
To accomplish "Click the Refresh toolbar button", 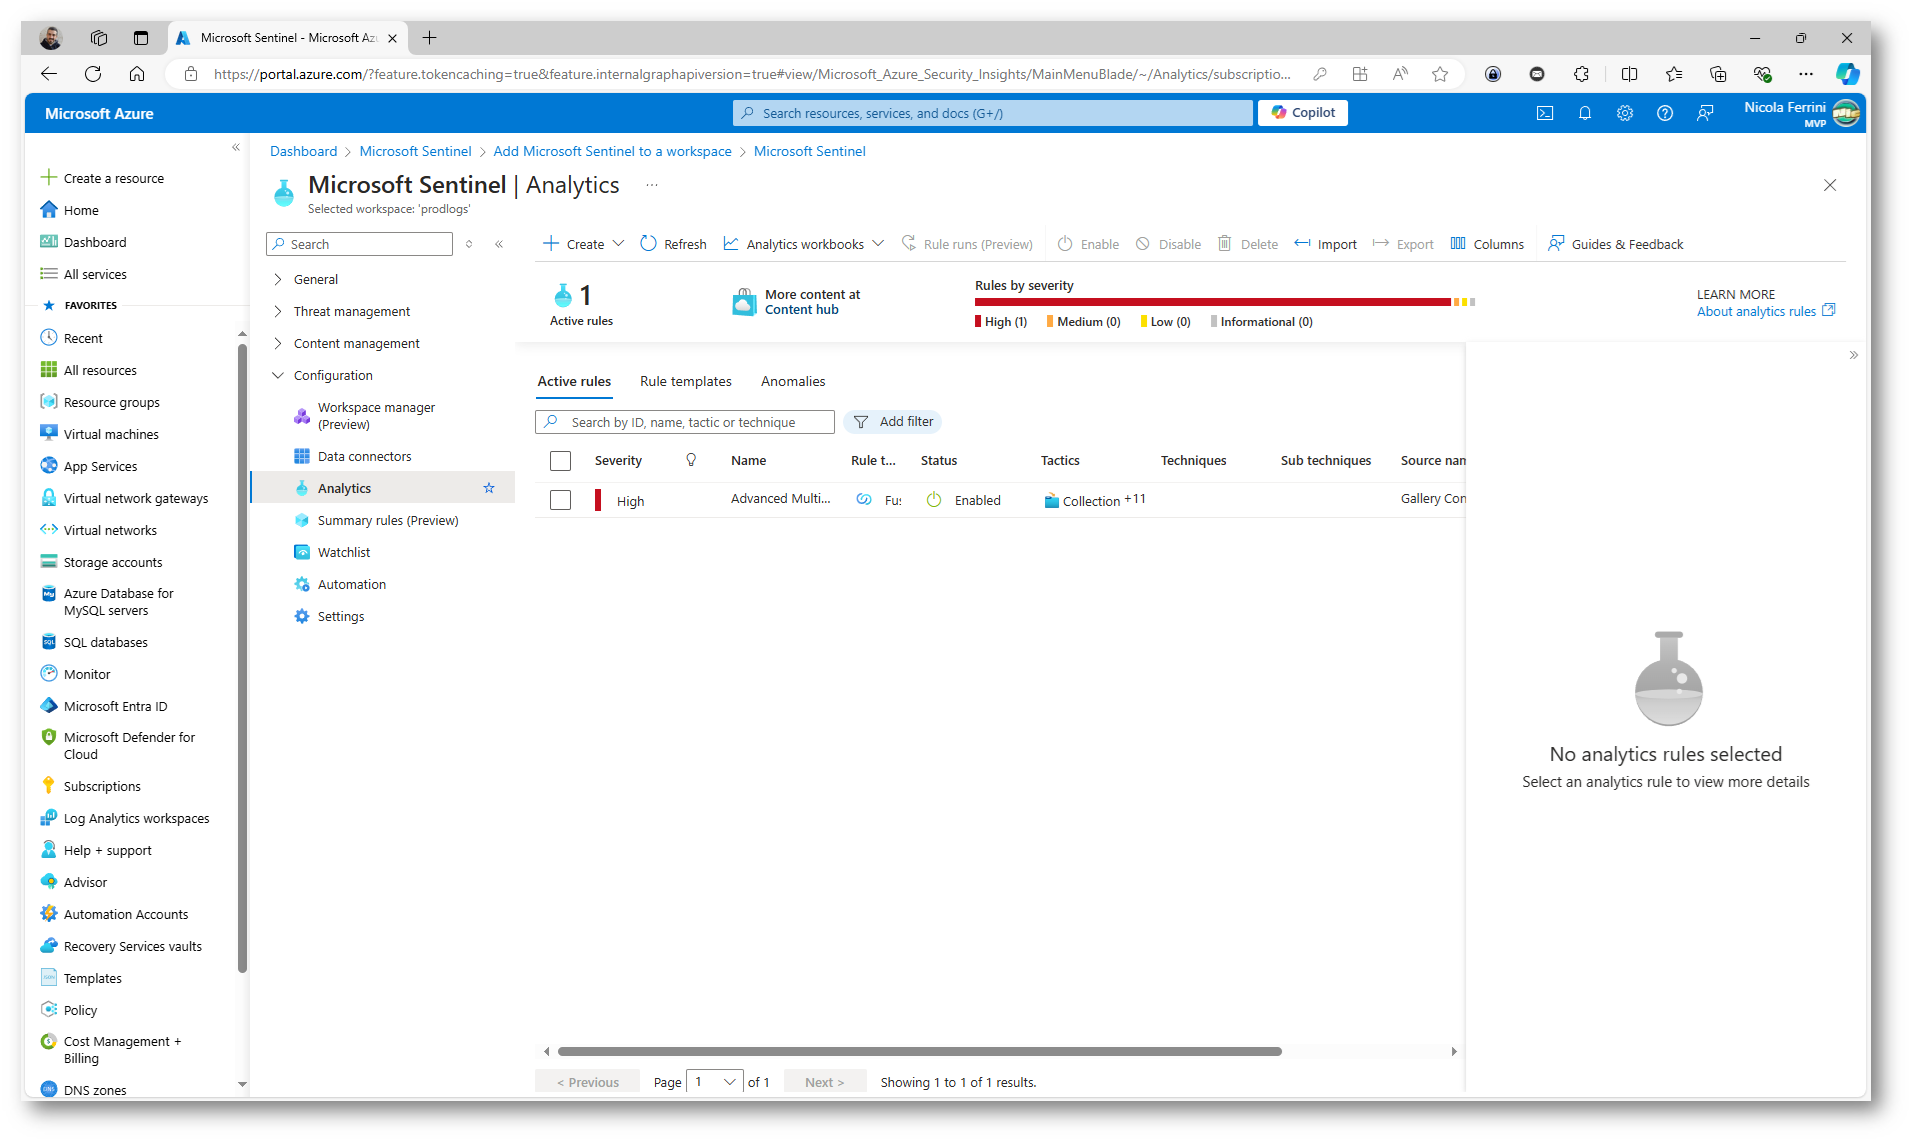I will (x=673, y=244).
